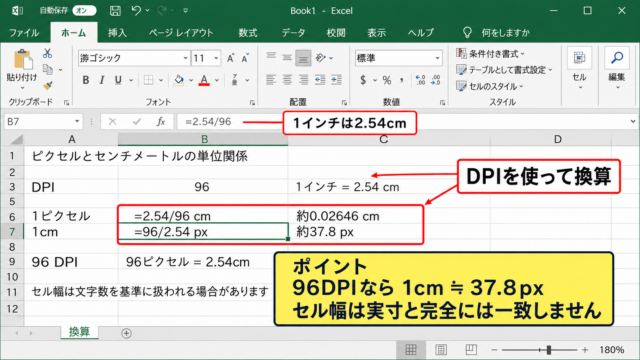Click the Copy icon
640x360 pixels.
click(x=48, y=70)
